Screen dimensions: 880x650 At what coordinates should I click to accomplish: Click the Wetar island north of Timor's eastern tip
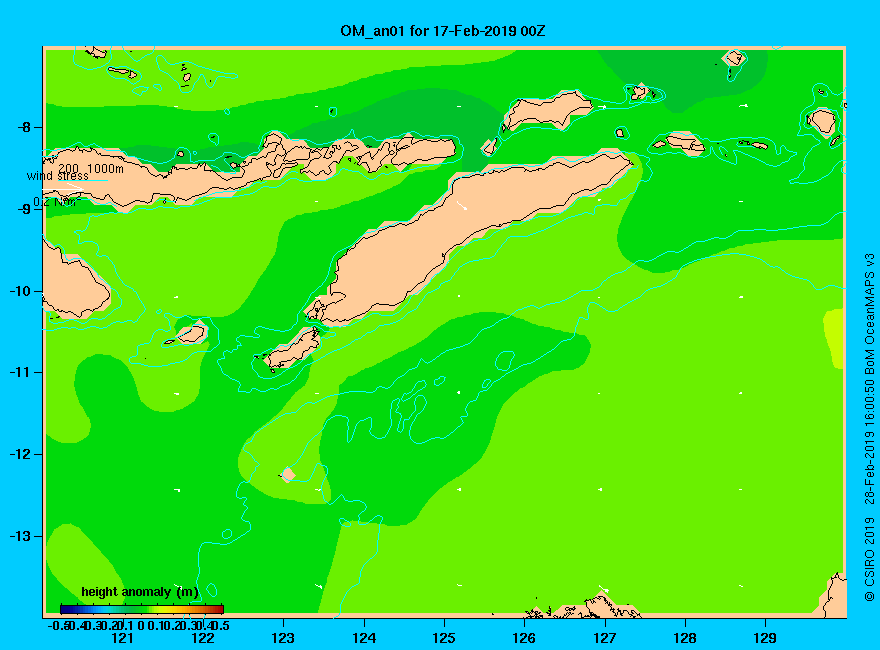[x=546, y=110]
